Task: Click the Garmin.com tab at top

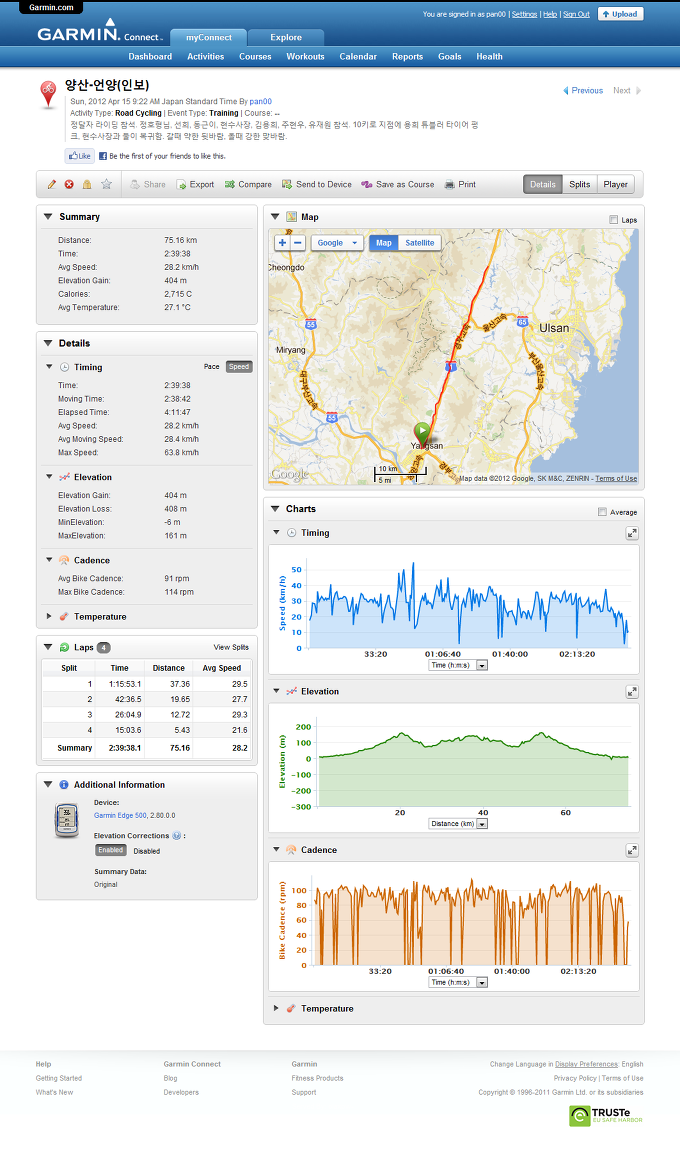Action: click(51, 7)
